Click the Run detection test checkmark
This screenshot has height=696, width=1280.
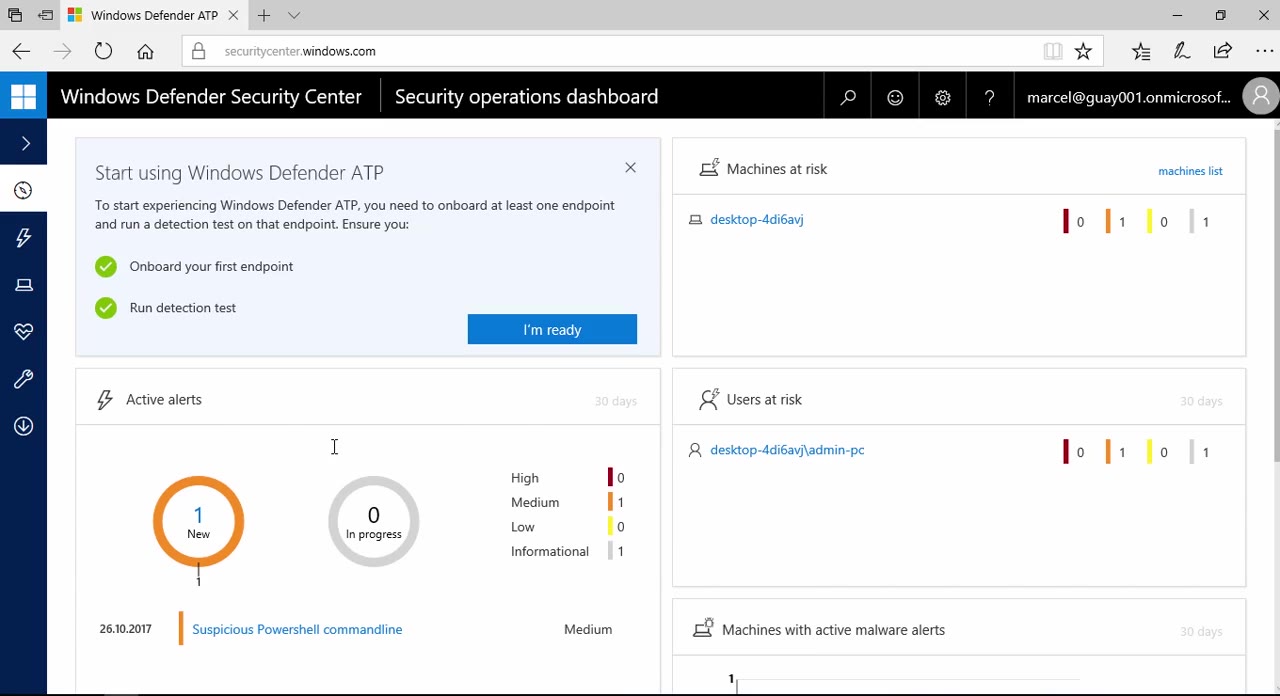(x=106, y=307)
